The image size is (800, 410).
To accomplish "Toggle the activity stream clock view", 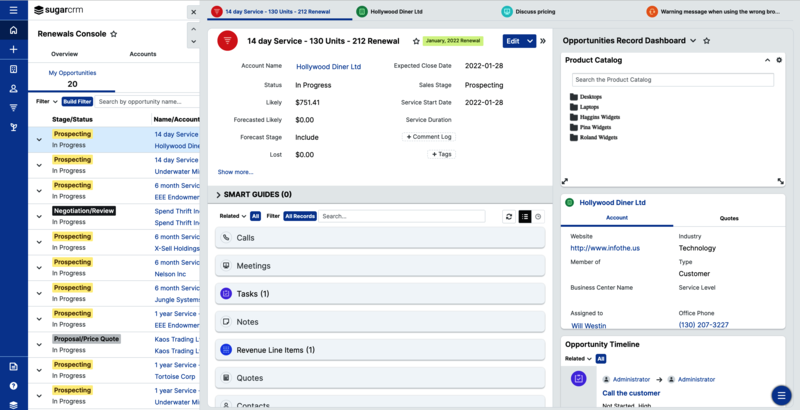I will click(x=538, y=216).
